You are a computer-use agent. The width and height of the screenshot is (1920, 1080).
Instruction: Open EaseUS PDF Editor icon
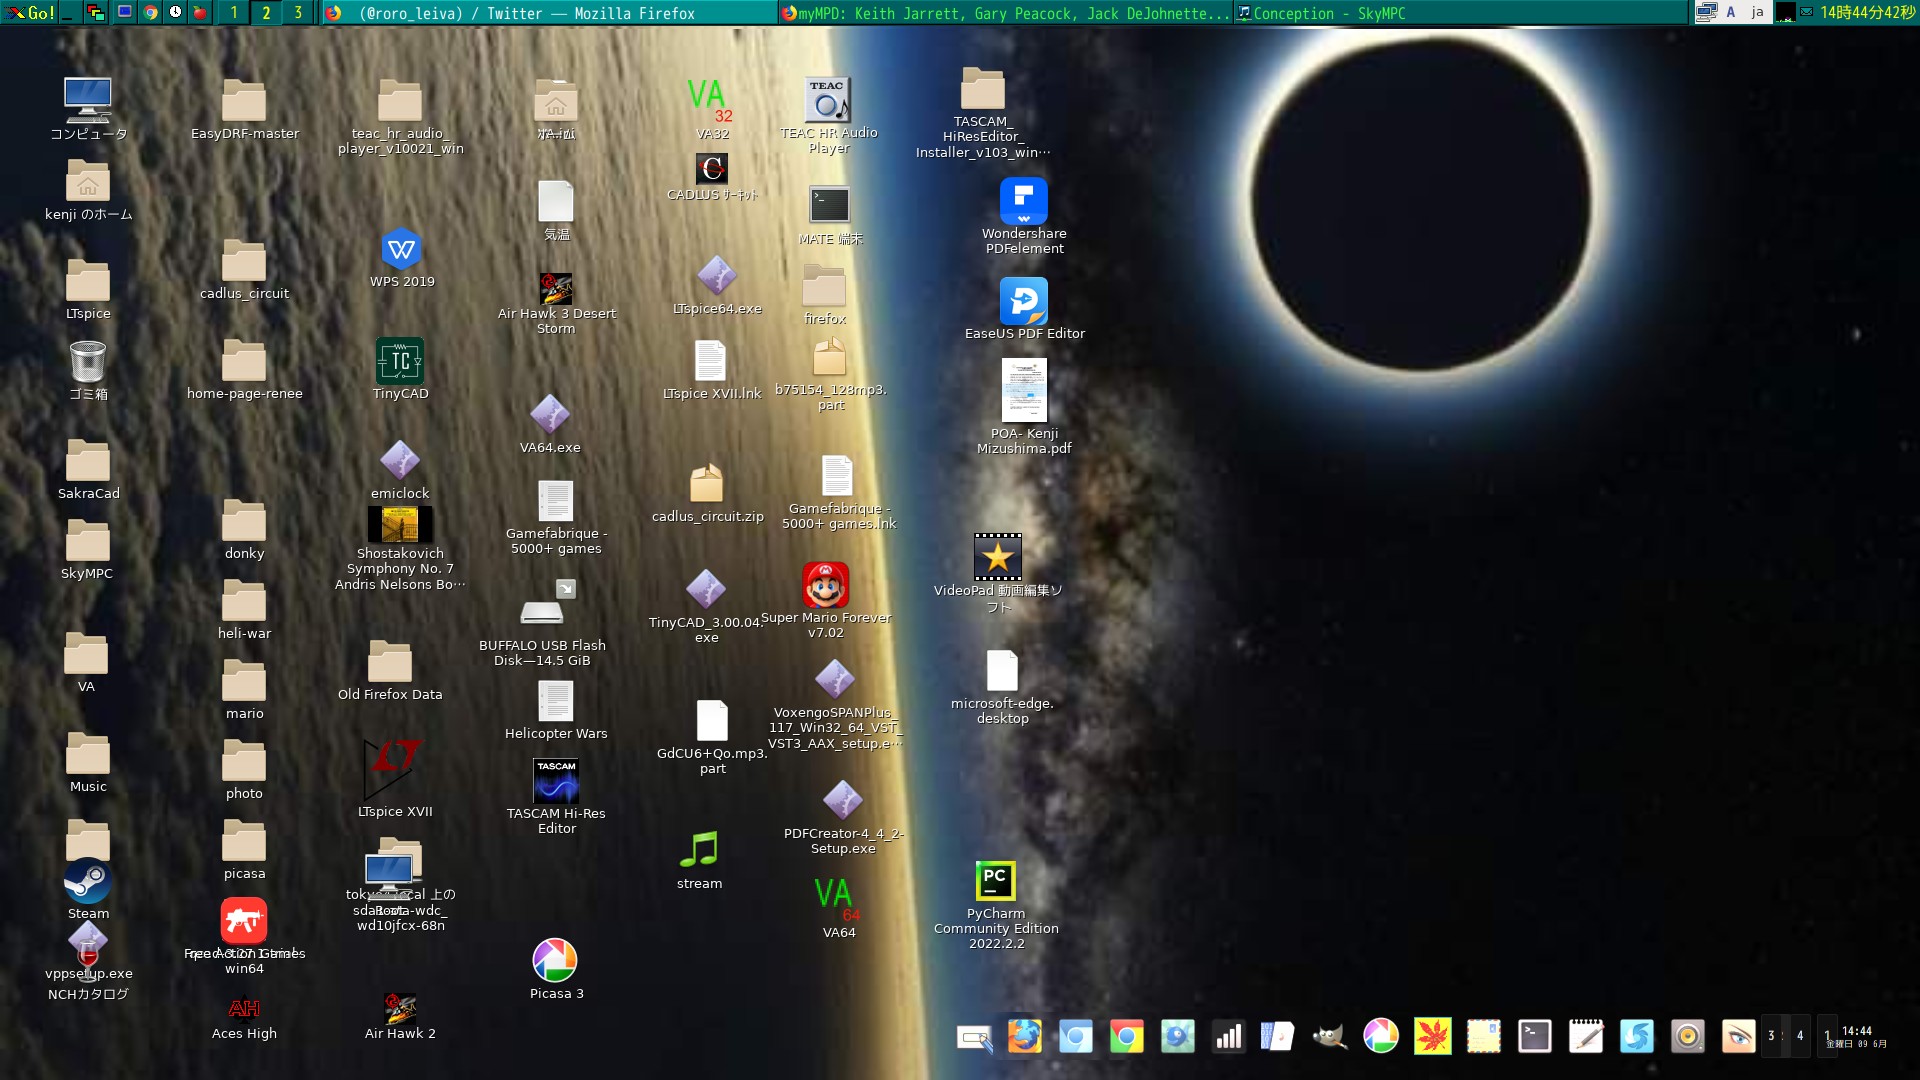[1023, 301]
